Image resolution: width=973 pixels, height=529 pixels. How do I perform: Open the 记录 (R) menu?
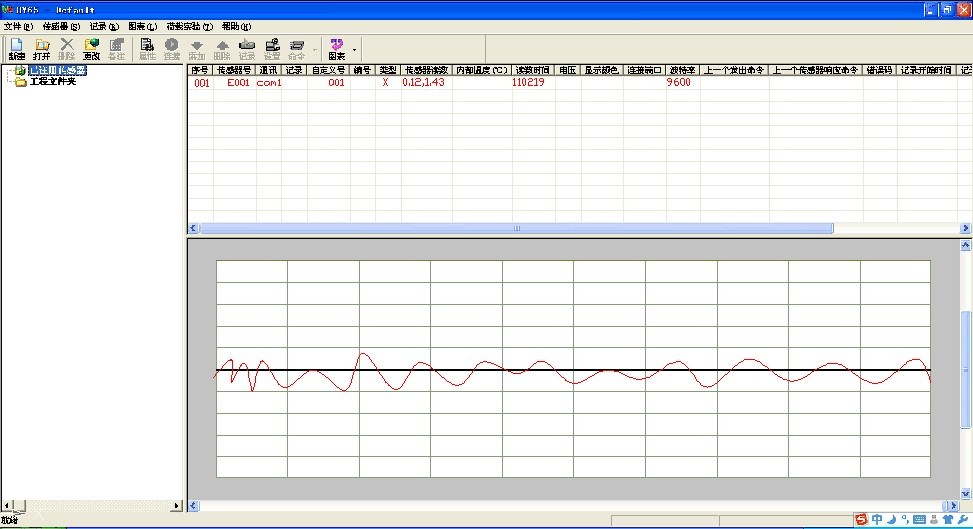click(x=104, y=26)
